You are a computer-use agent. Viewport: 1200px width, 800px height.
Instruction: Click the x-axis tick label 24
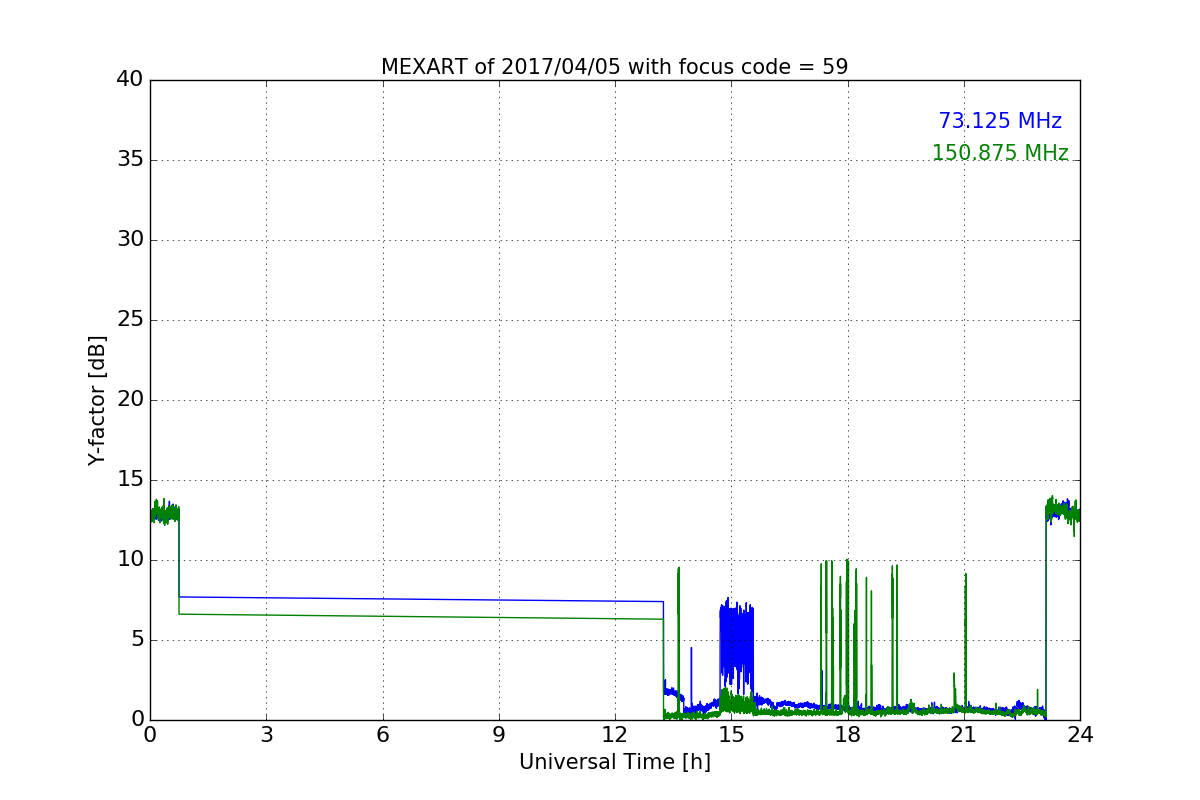tap(1080, 735)
